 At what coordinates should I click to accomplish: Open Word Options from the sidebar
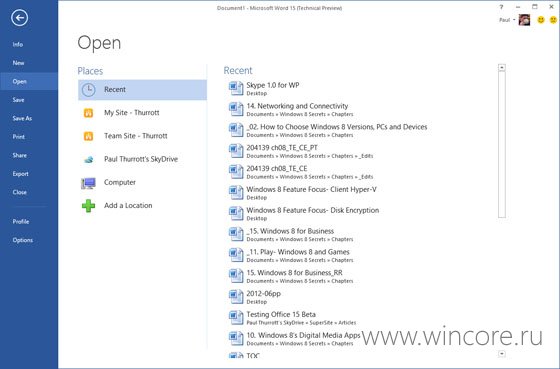(x=23, y=240)
